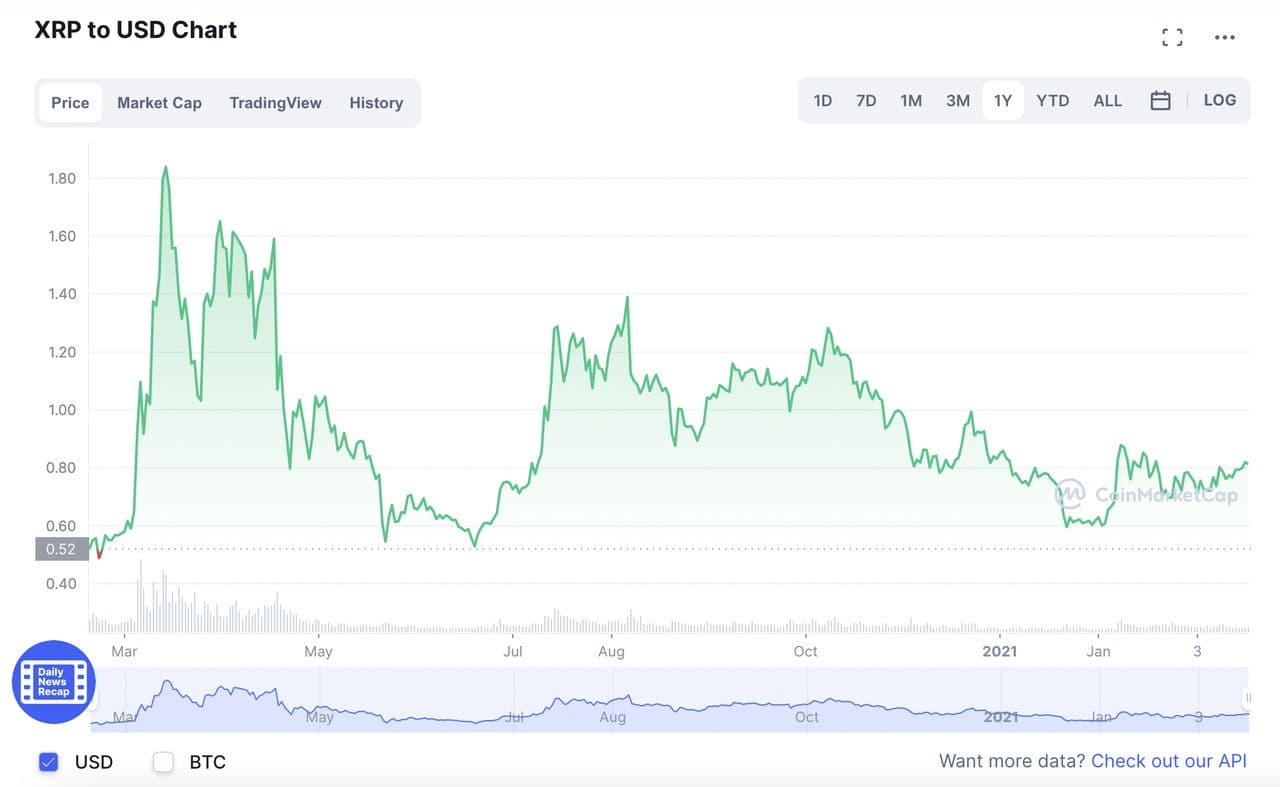Click the 0.52 price label on axis
Viewport: 1280px width, 787px height.
click(61, 549)
